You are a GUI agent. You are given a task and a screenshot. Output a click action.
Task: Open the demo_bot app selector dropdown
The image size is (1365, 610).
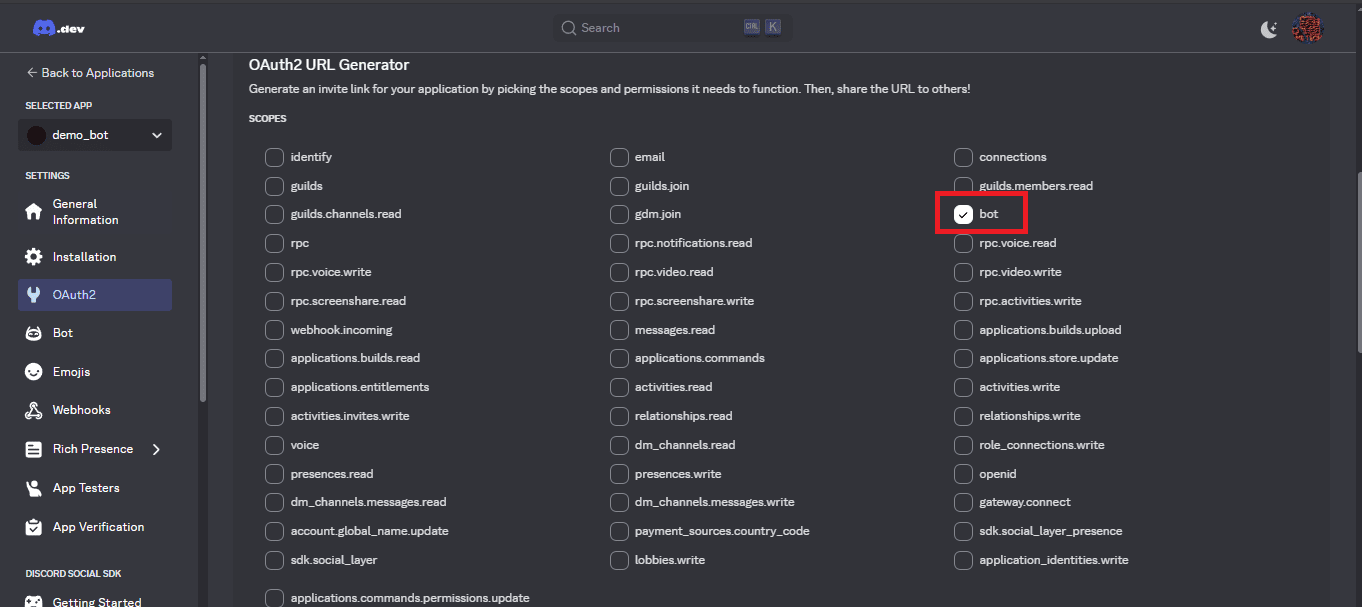[x=95, y=135]
